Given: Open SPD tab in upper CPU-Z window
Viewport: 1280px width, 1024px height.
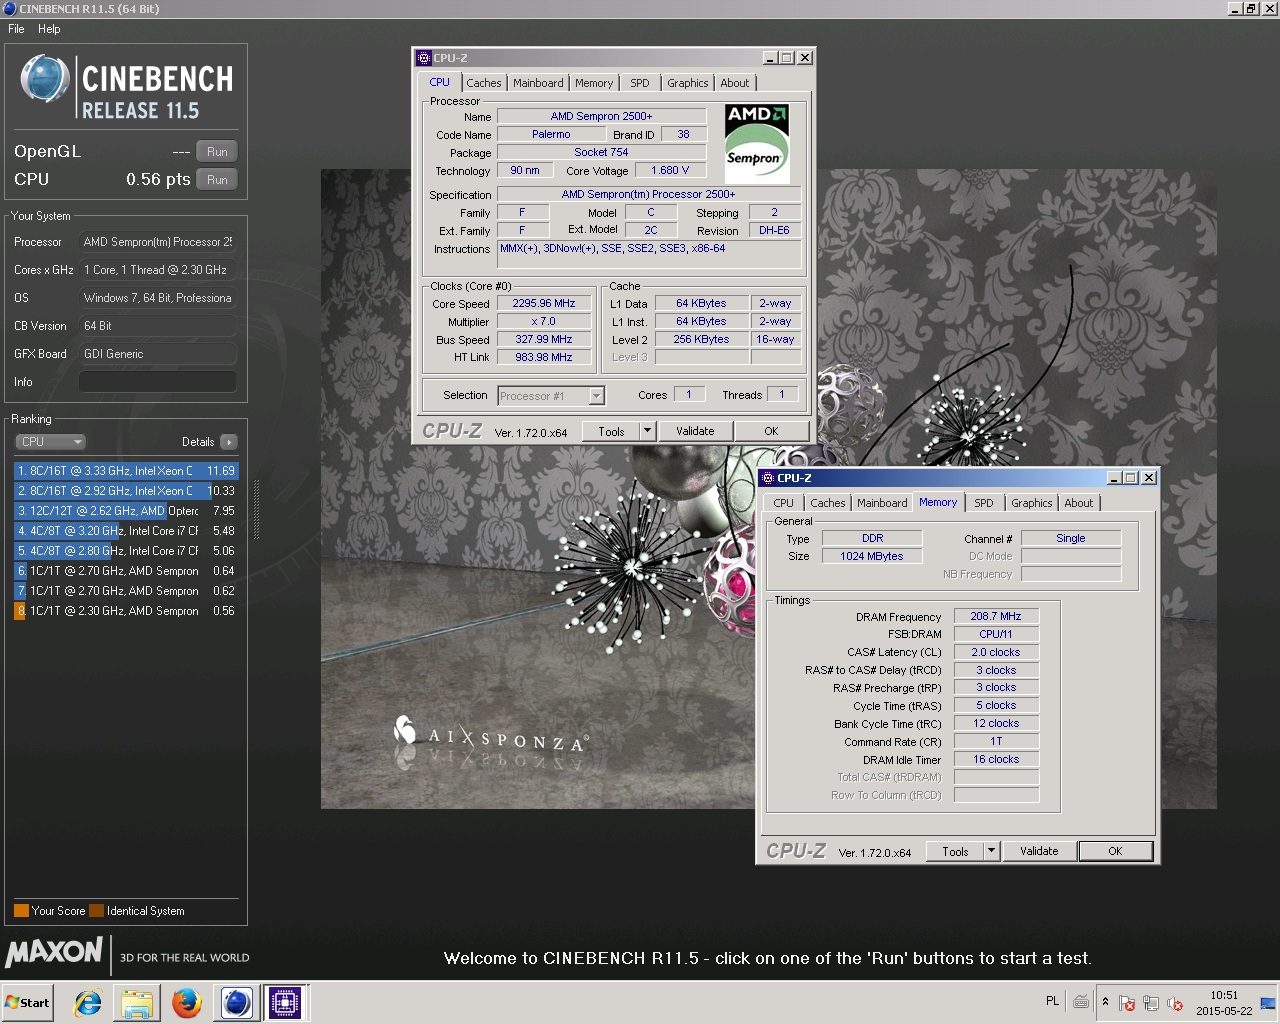Looking at the screenshot, I should [x=640, y=83].
